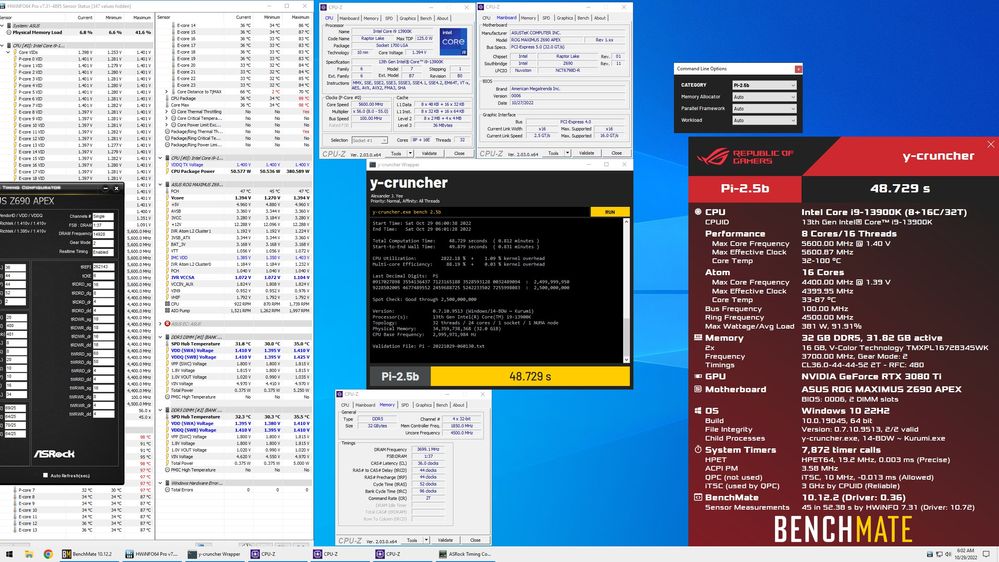Click the red Pi-2.5b label in BenchMate panel

point(745,189)
